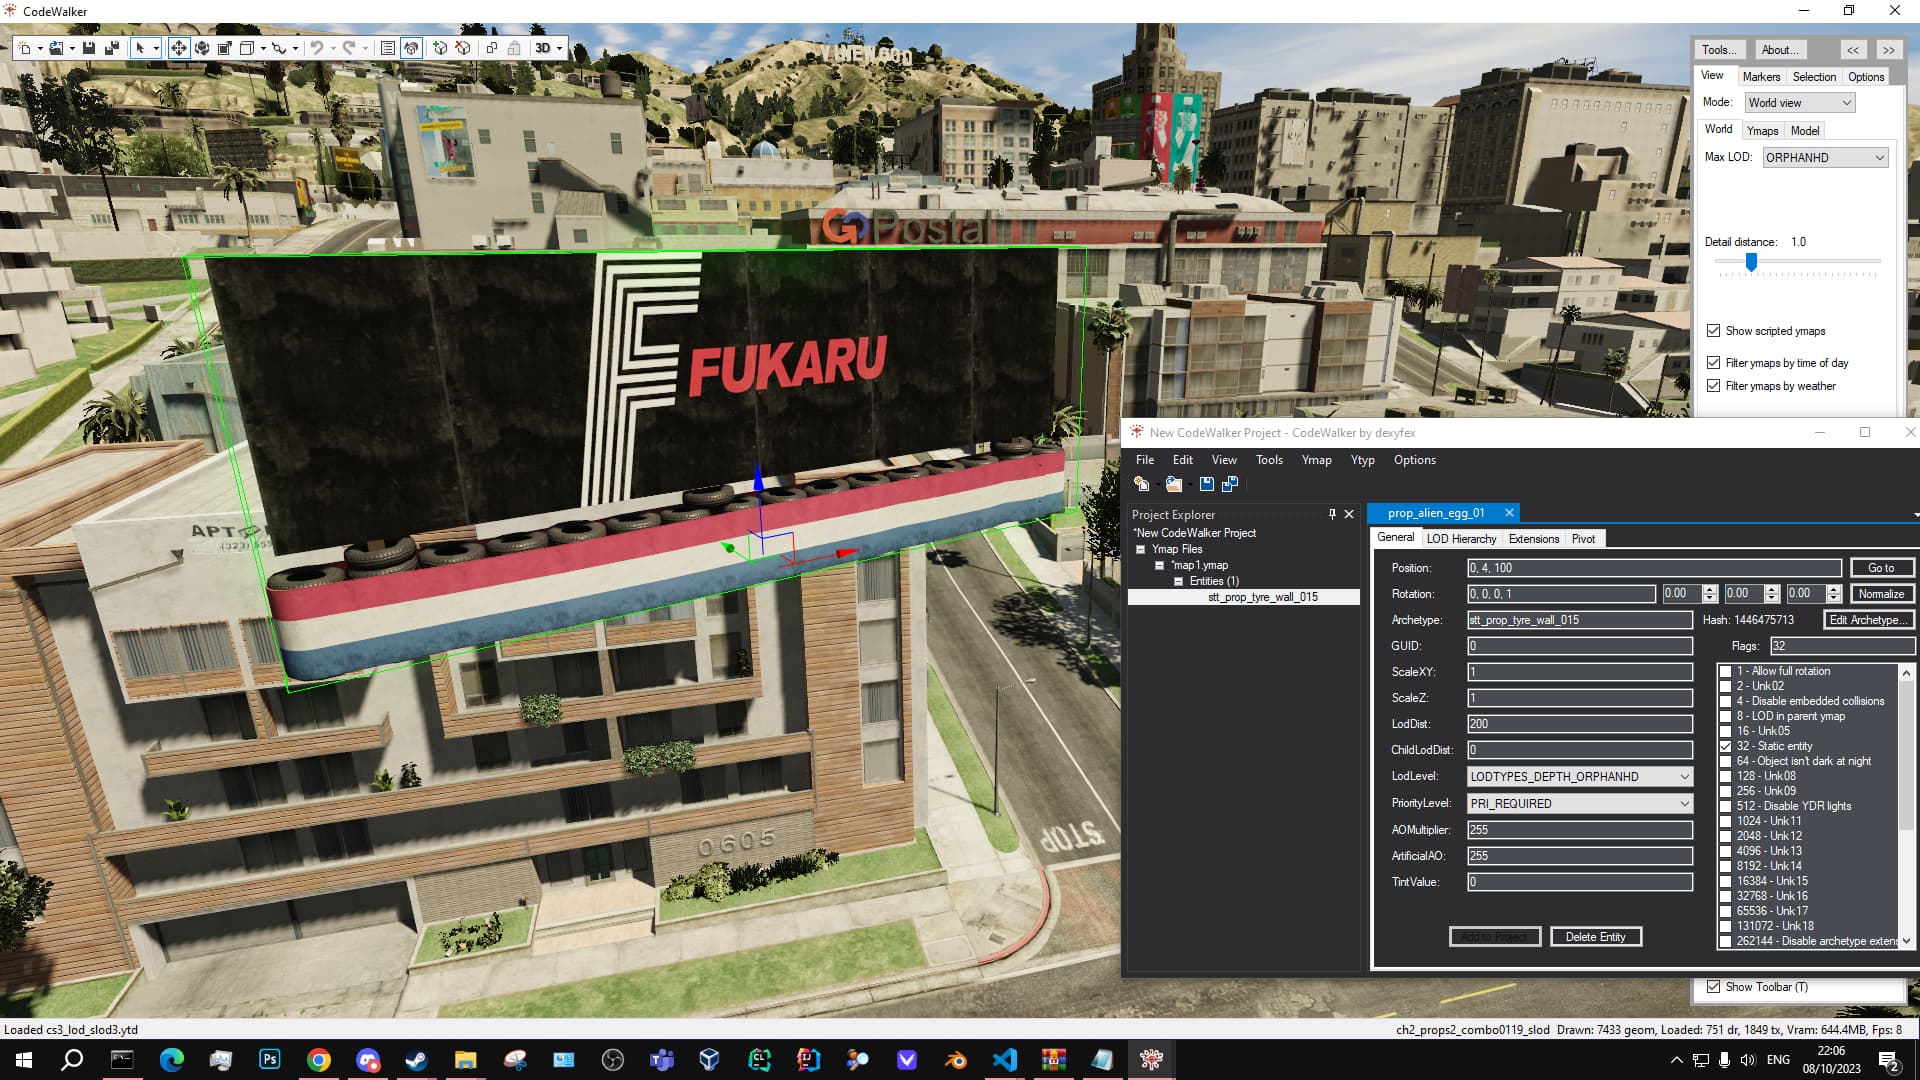Image resolution: width=1920 pixels, height=1080 pixels.
Task: Pin the Project Explorer panel
Action: pyautogui.click(x=1332, y=514)
